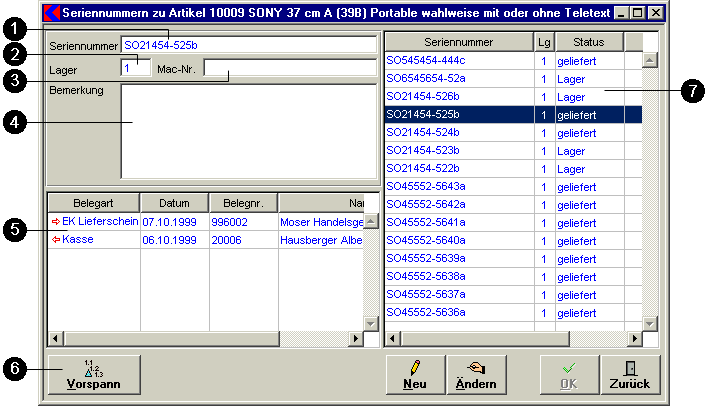Image resolution: width=709 pixels, height=406 pixels.
Task: Click the Datum column header
Action: tap(172, 203)
